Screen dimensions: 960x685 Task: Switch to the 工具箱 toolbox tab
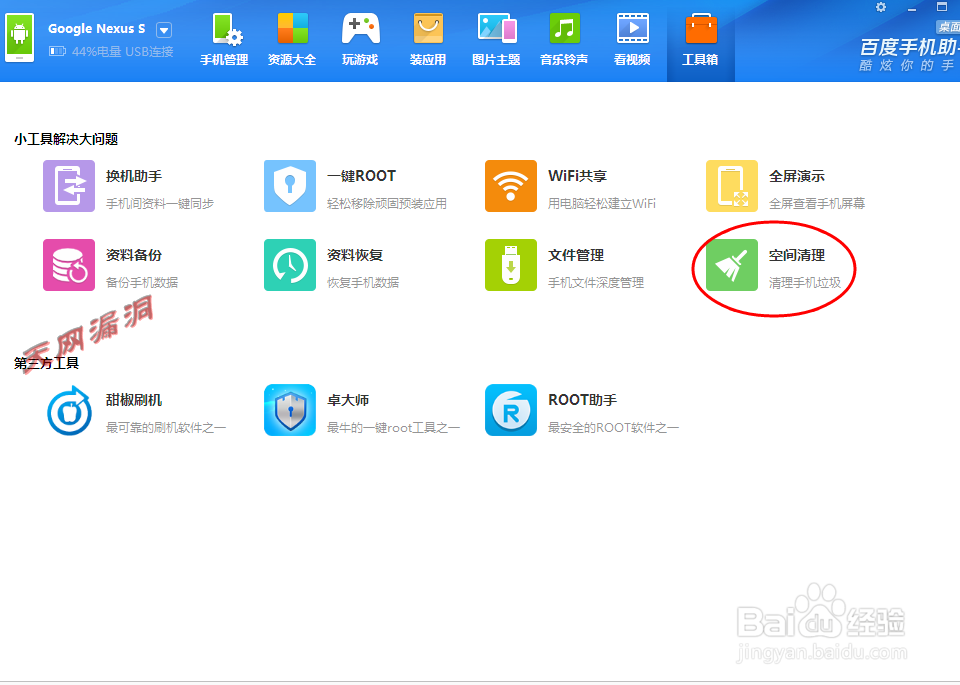pyautogui.click(x=700, y=40)
